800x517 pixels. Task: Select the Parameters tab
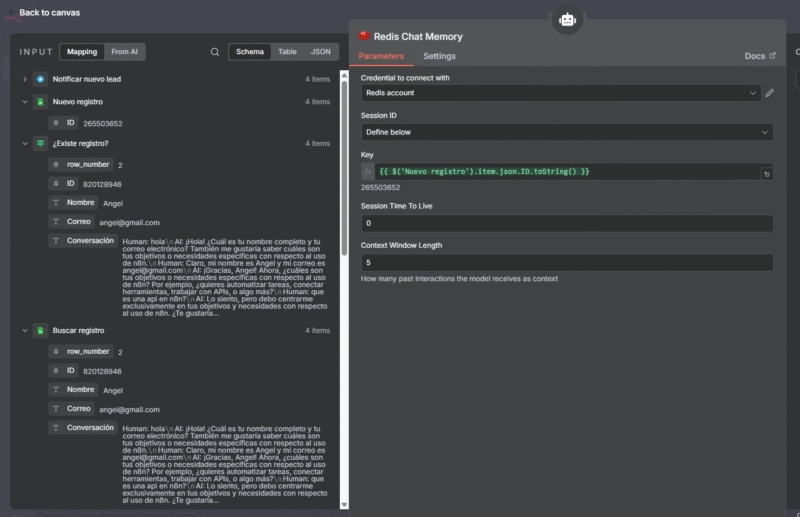(x=381, y=57)
